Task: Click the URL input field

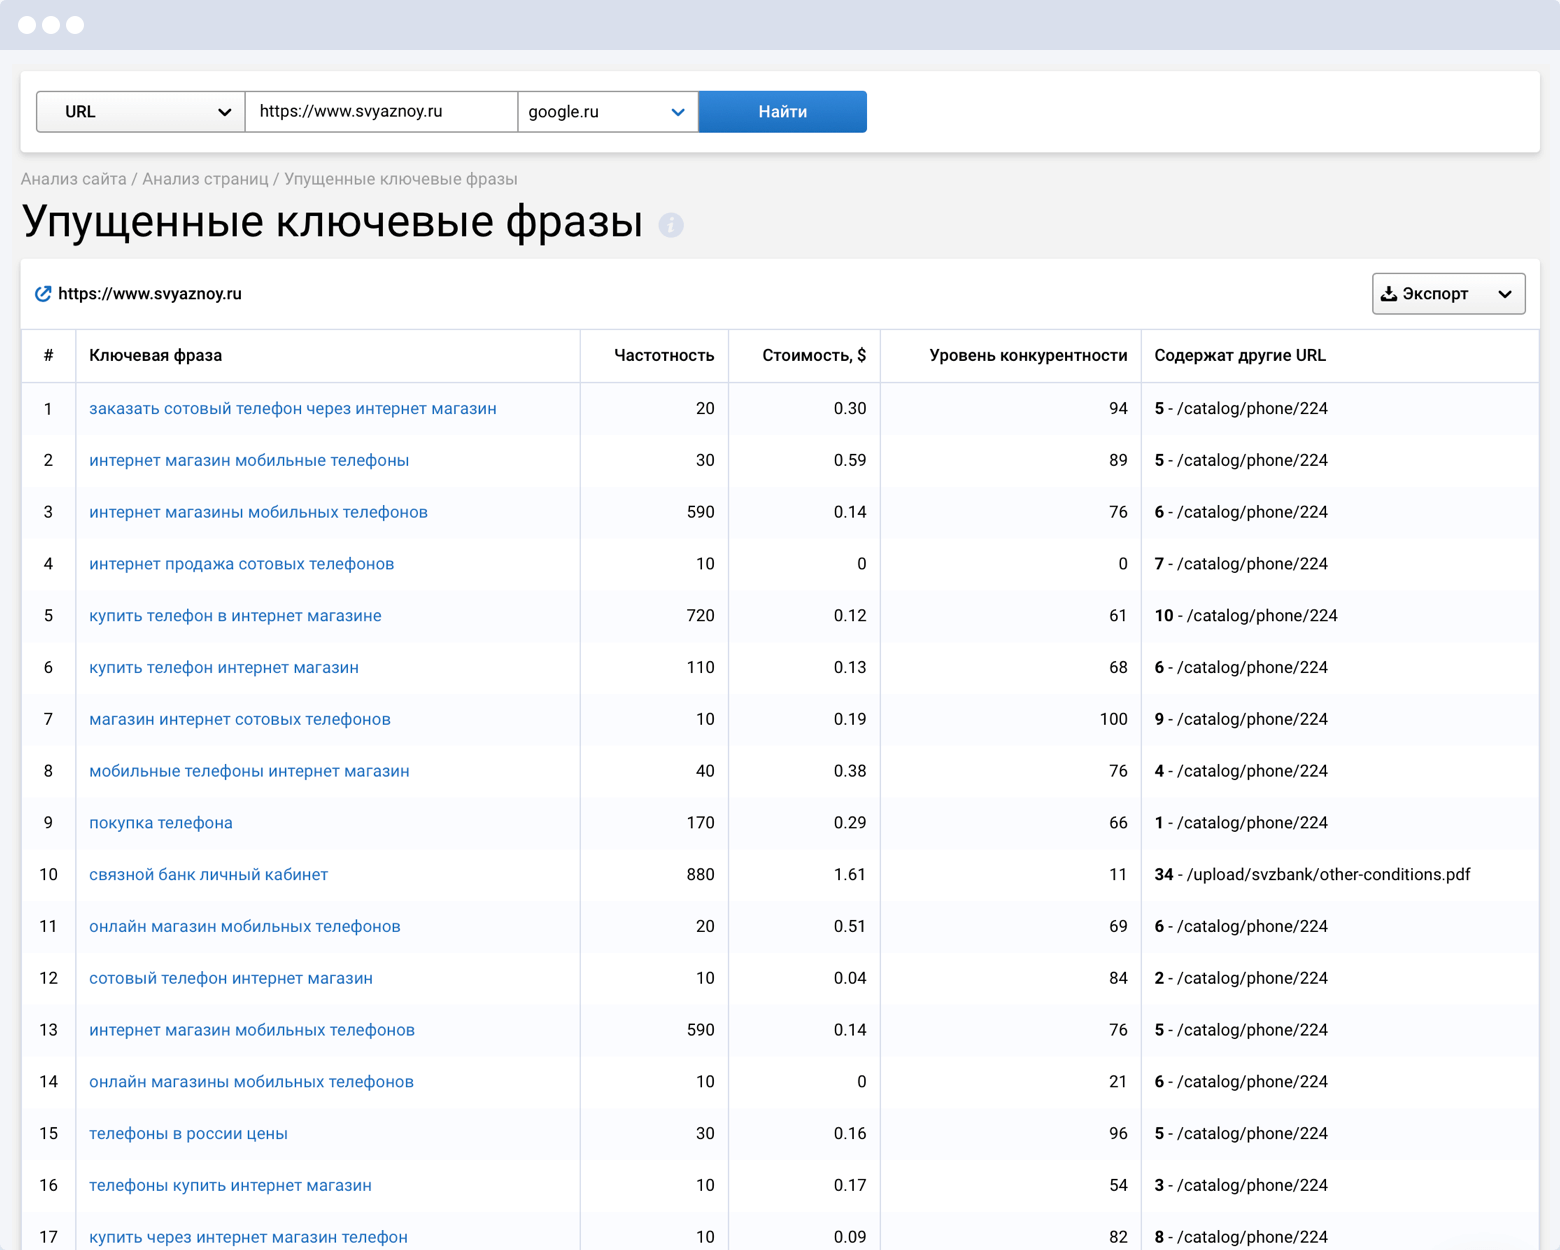Action: [x=381, y=112]
